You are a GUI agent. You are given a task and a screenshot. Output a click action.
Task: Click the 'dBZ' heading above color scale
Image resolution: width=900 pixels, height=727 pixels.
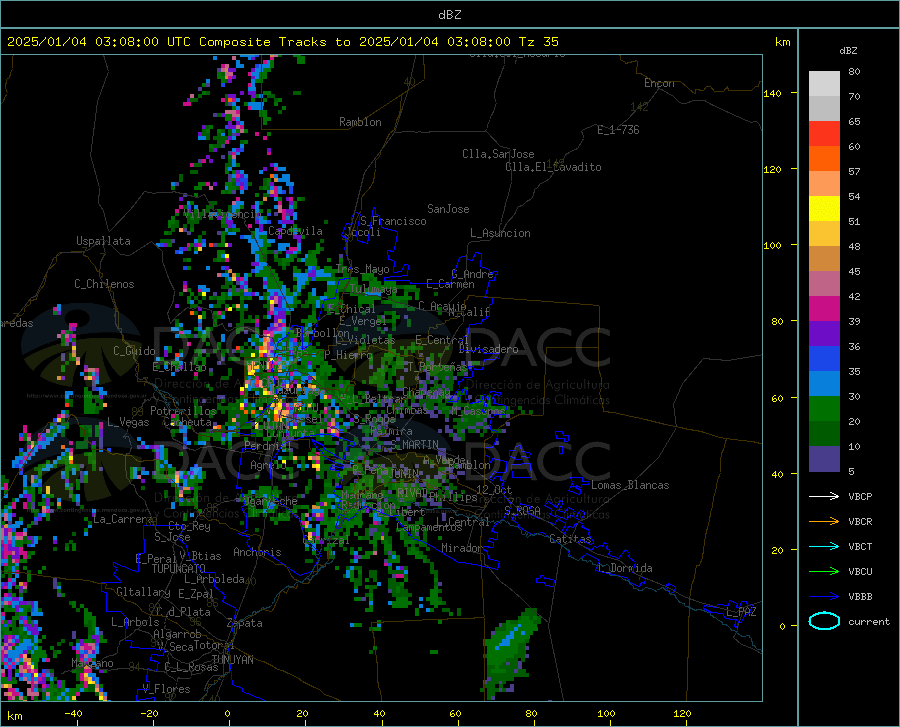(848, 50)
